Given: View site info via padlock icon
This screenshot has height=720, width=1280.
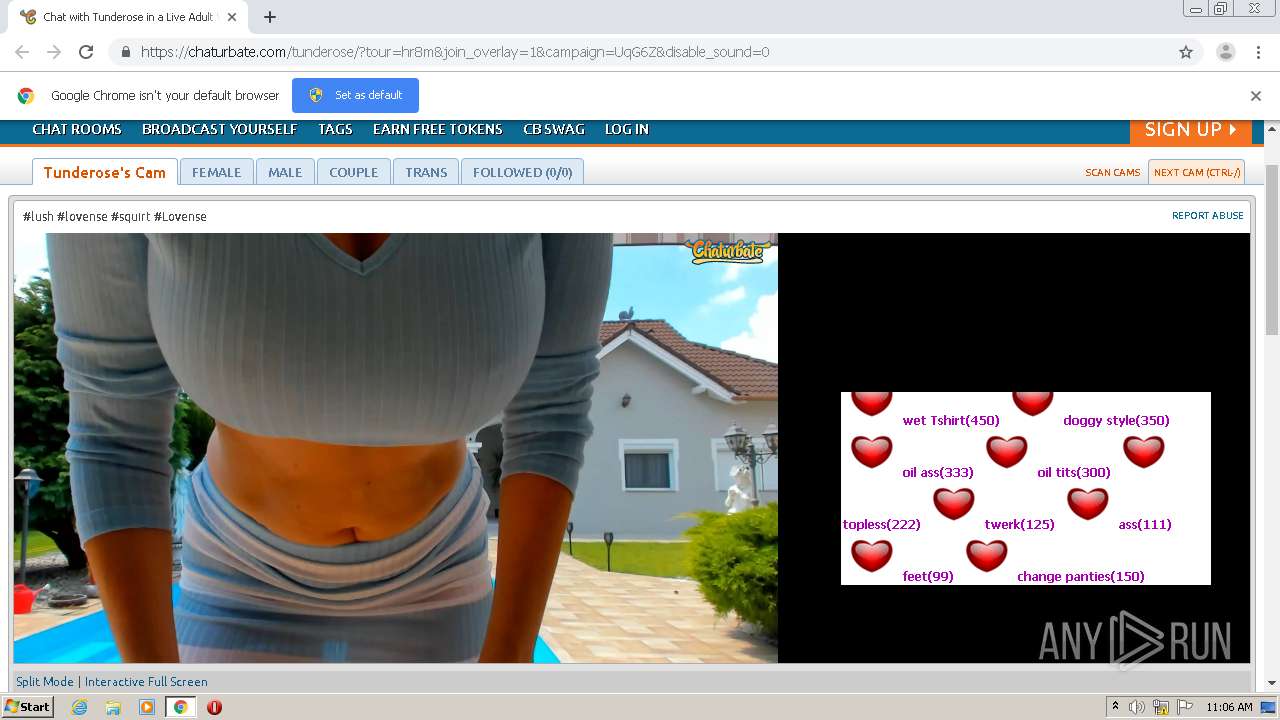Looking at the screenshot, I should click(125, 52).
